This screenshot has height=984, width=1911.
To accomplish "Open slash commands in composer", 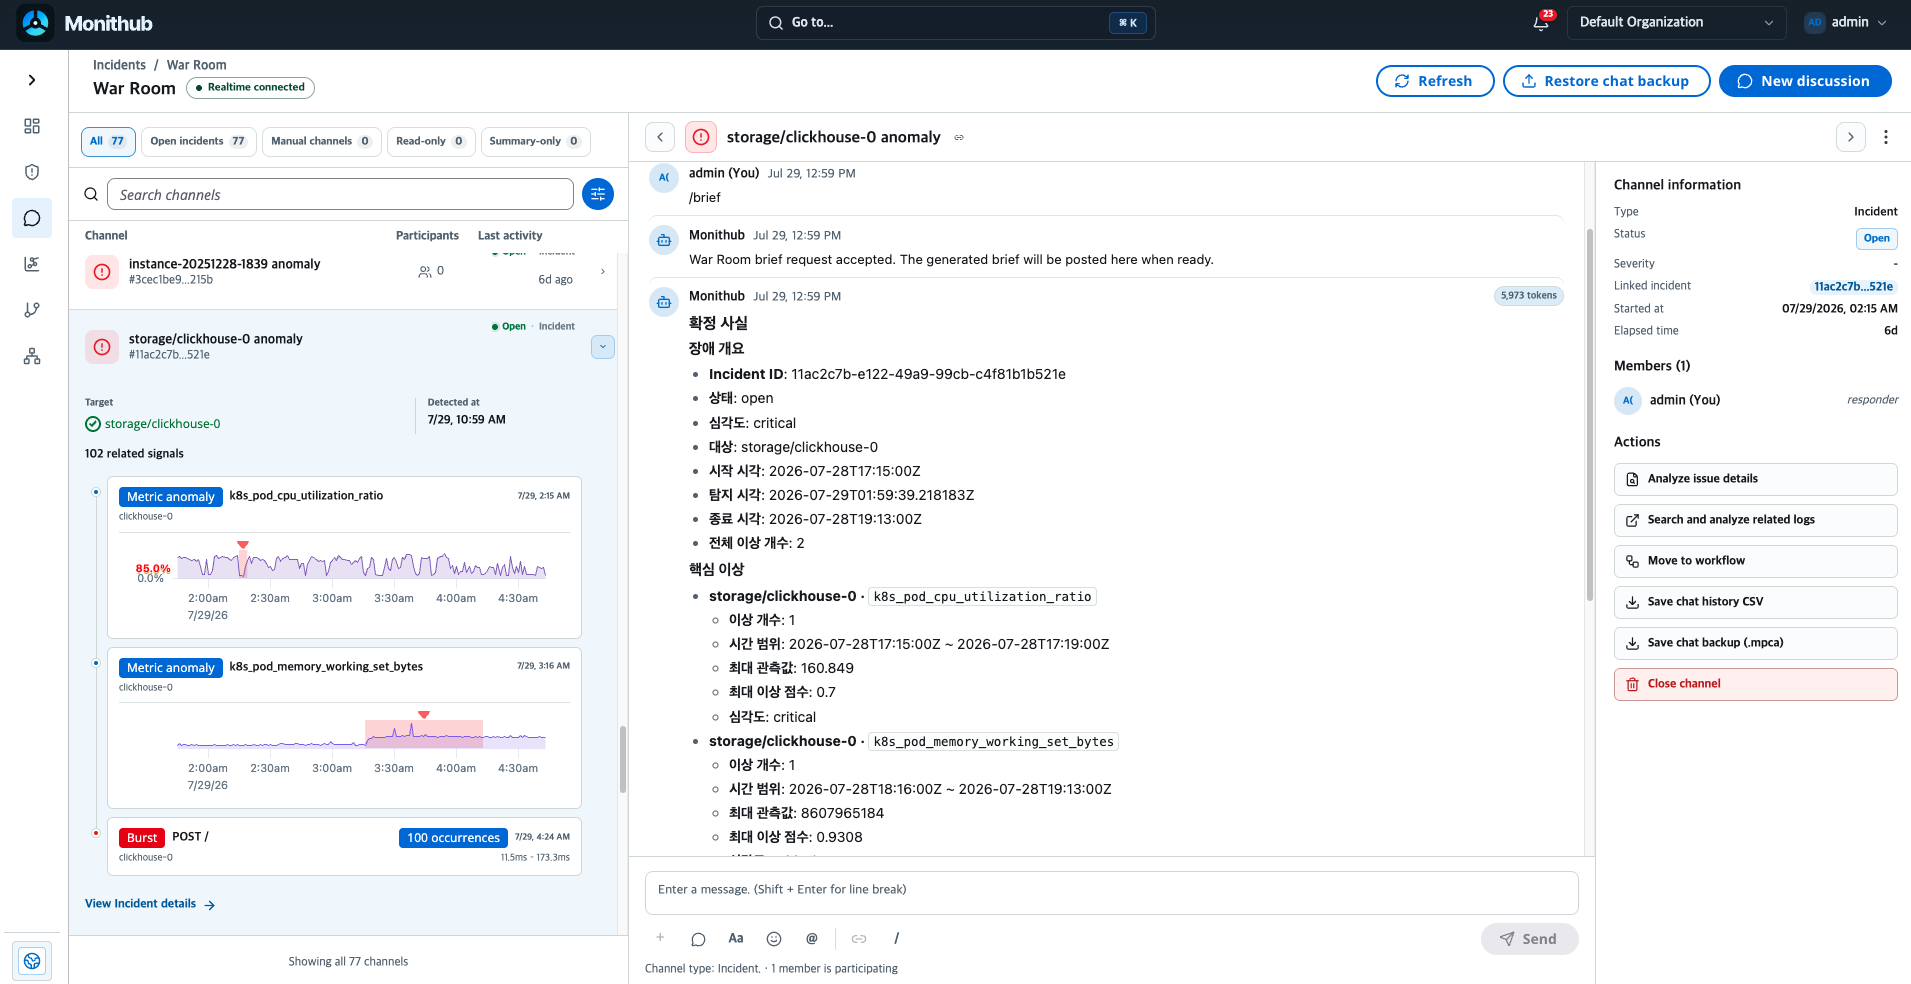I will click(896, 938).
